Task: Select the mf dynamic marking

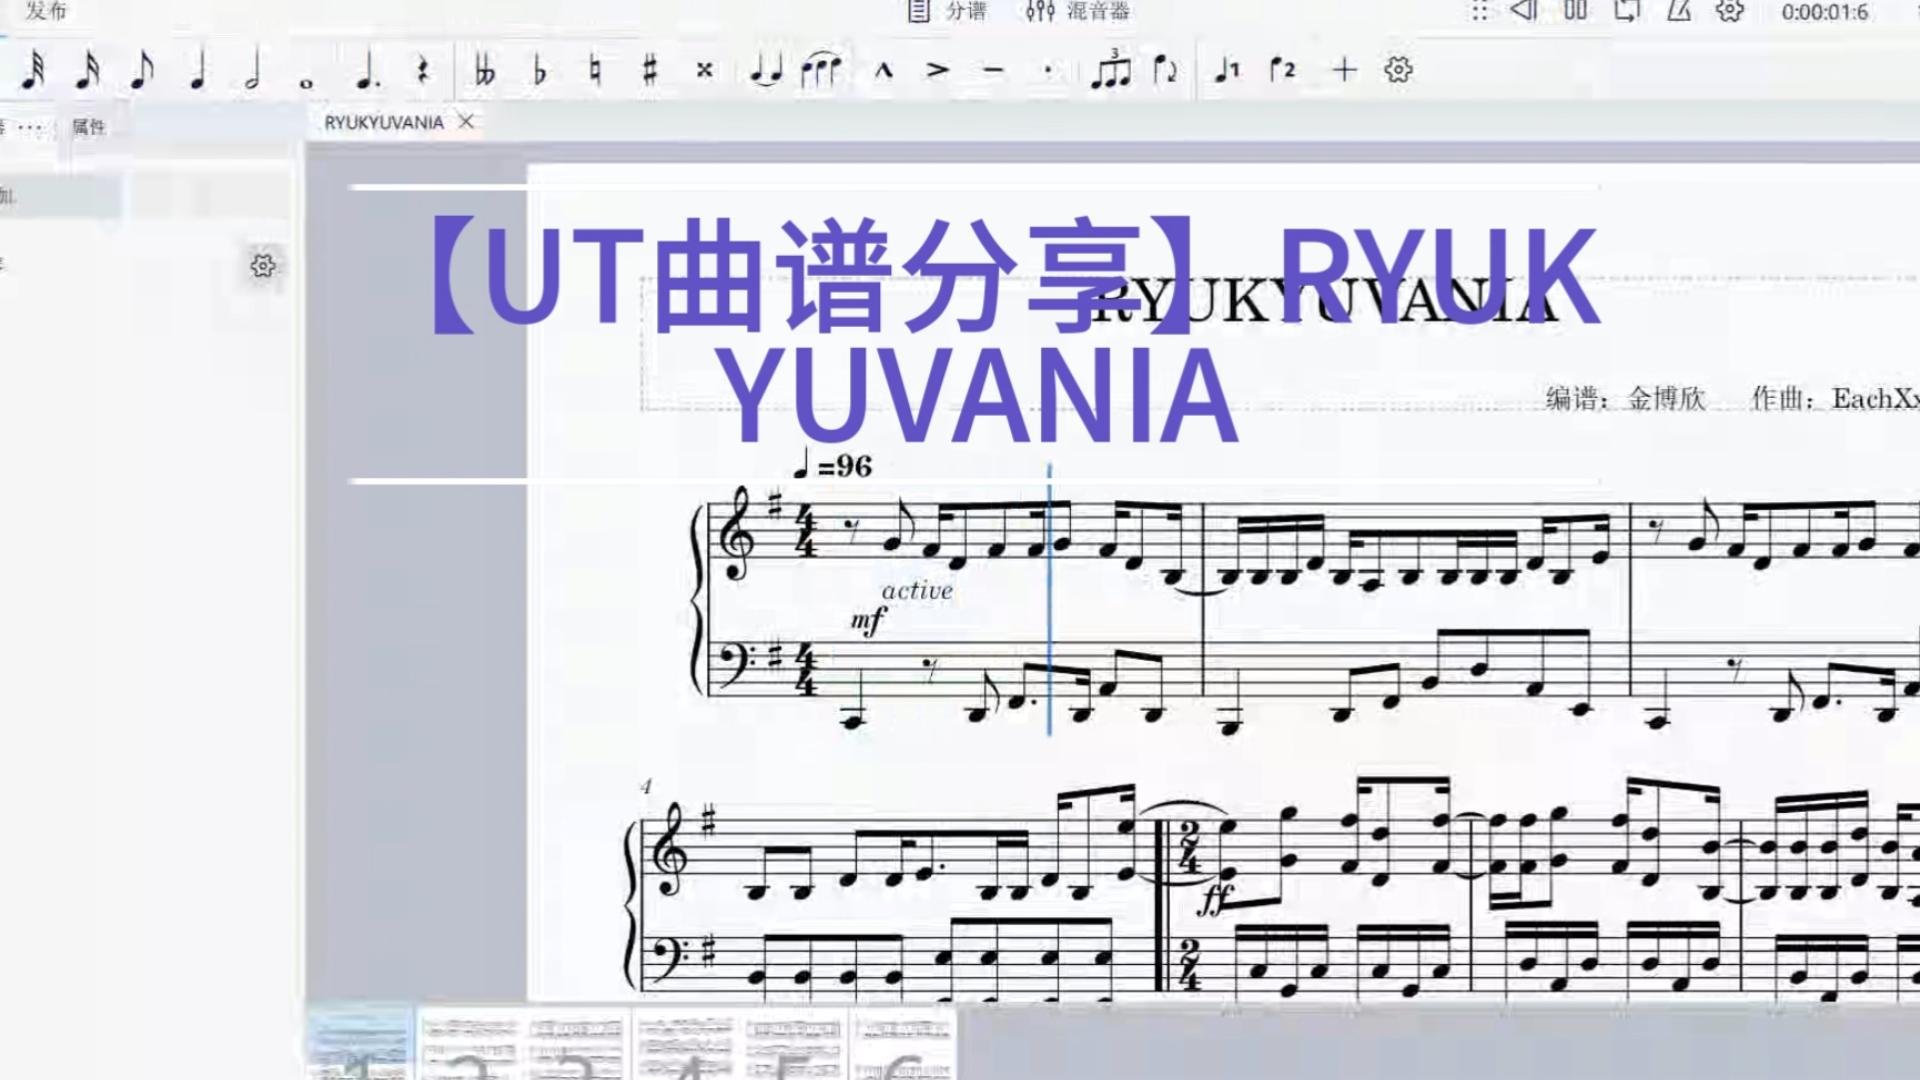Action: point(868,621)
